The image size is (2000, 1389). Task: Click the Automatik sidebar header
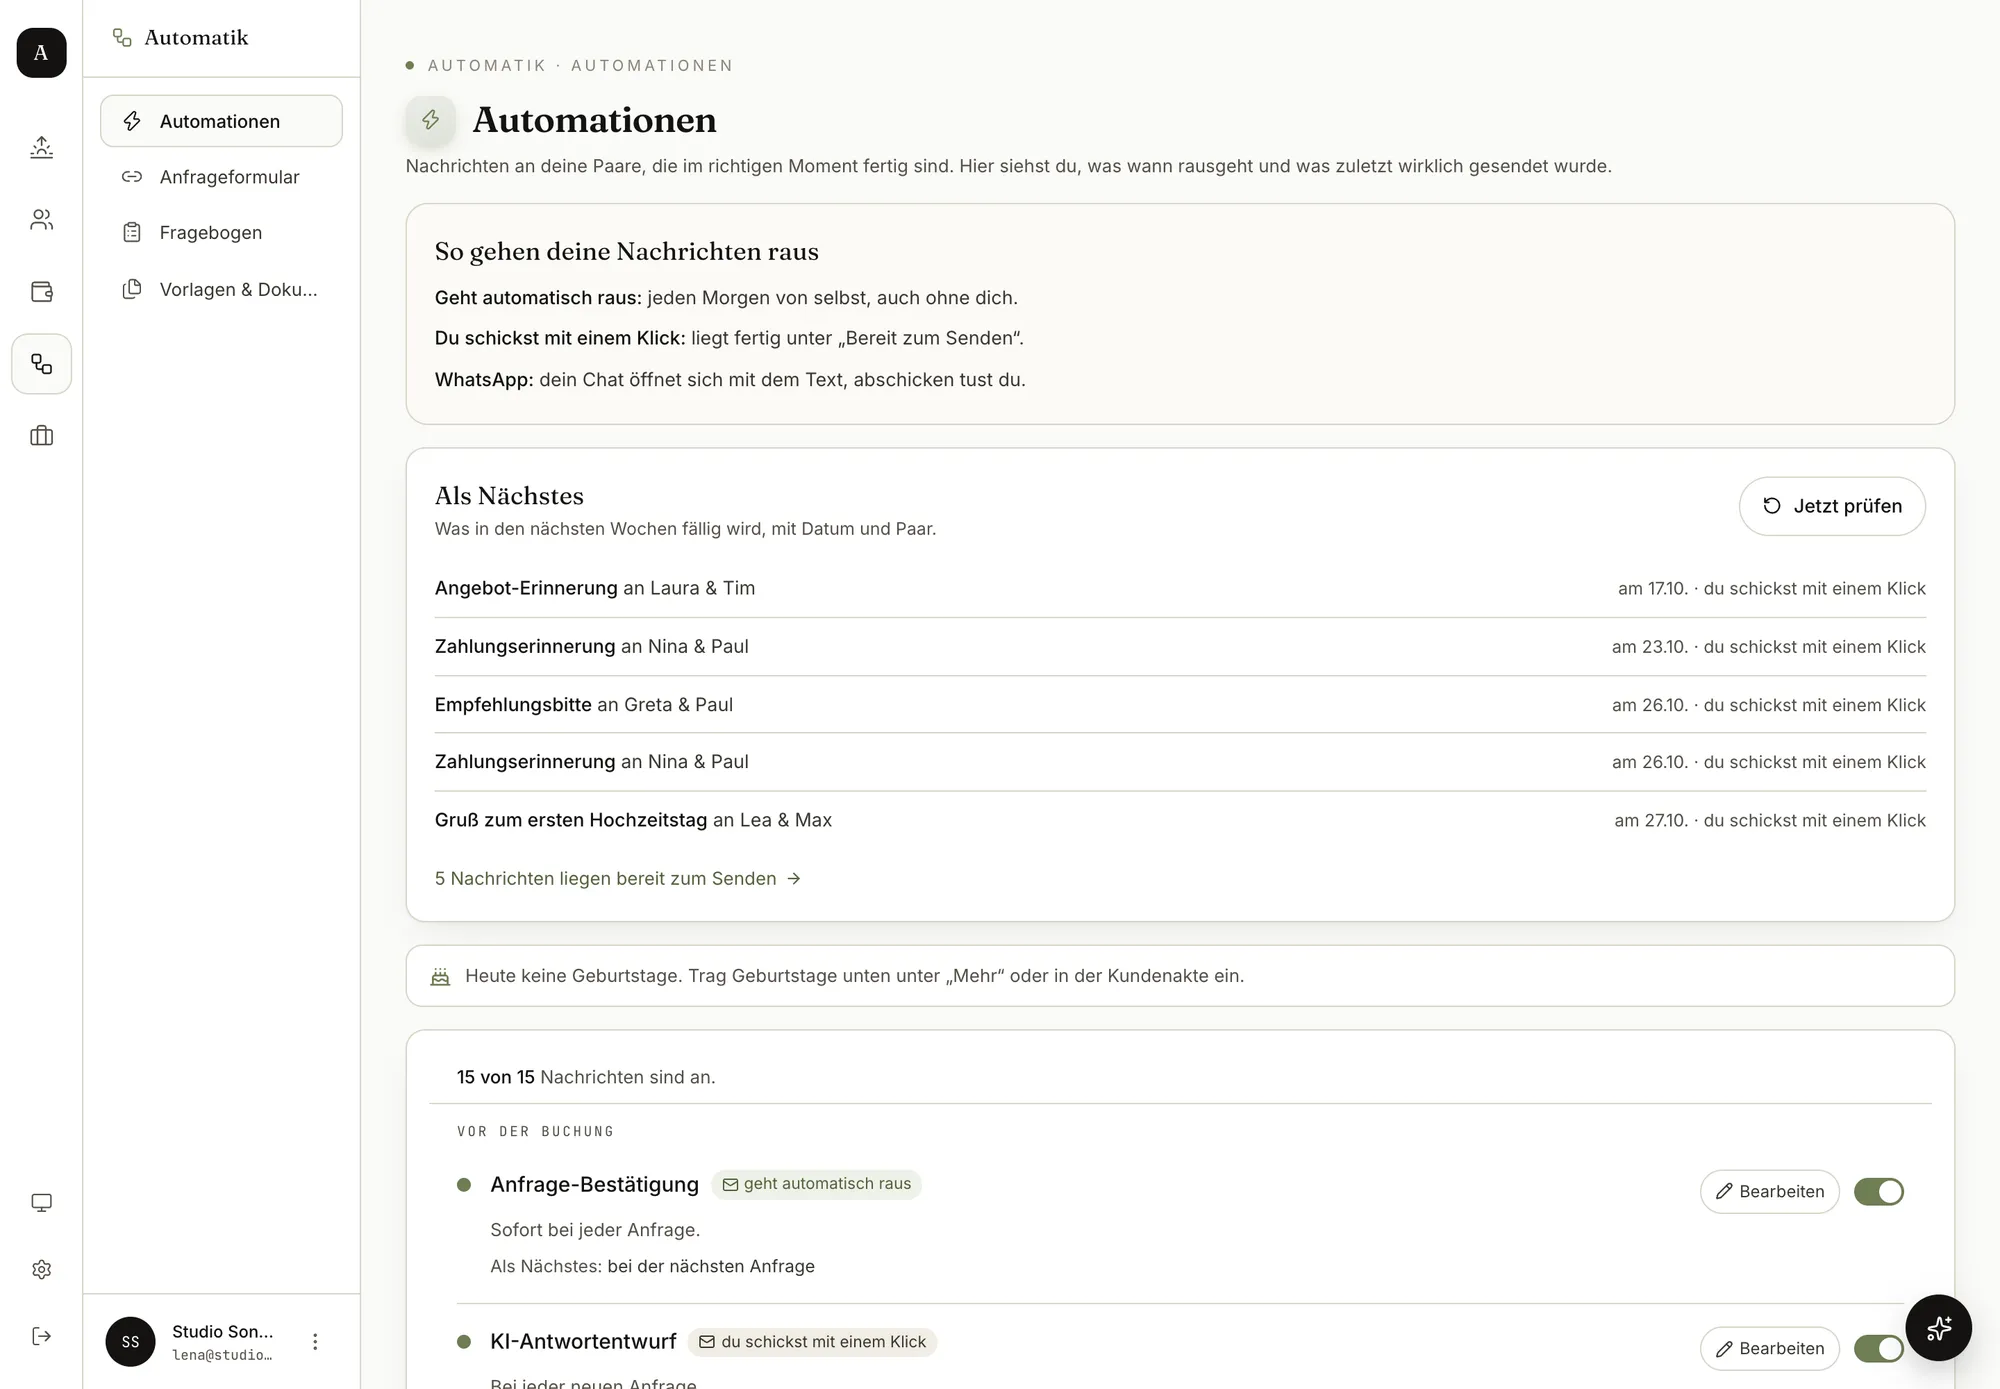tap(181, 38)
